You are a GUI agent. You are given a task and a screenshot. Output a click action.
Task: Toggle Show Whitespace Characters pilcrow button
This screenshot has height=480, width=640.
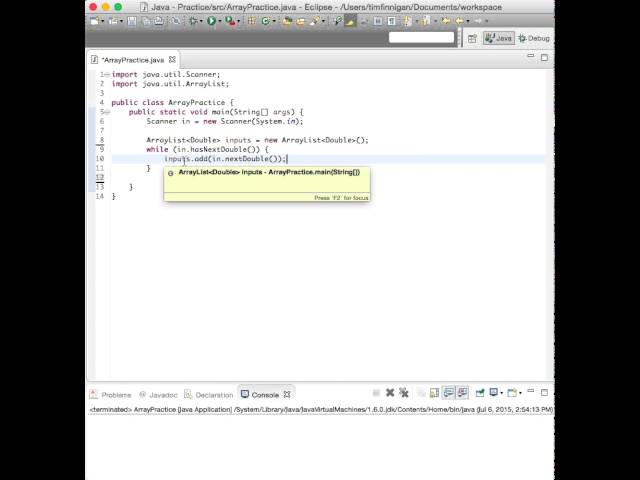pos(391,21)
